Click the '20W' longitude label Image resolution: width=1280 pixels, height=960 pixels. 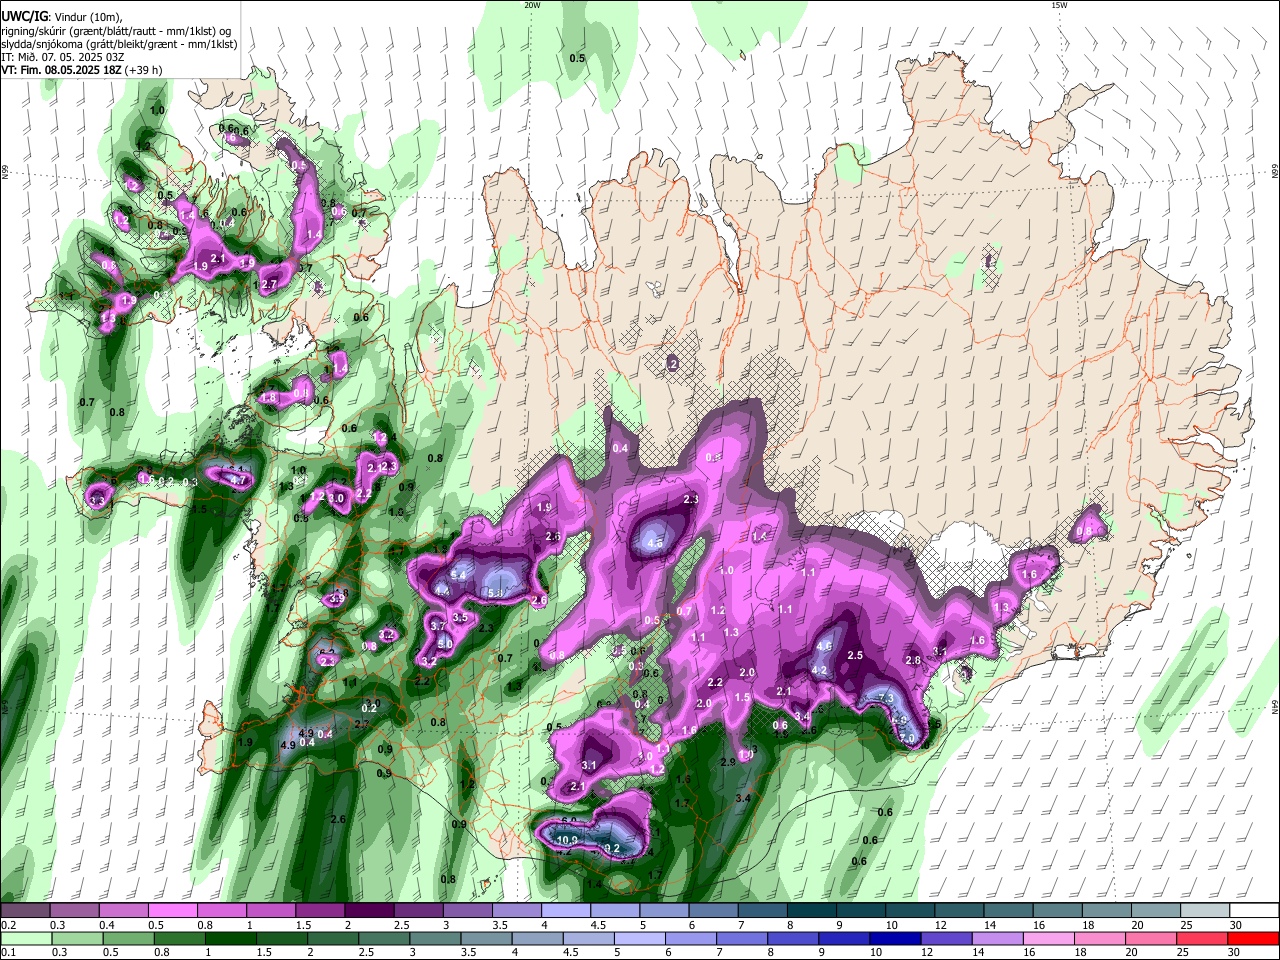tap(532, 5)
